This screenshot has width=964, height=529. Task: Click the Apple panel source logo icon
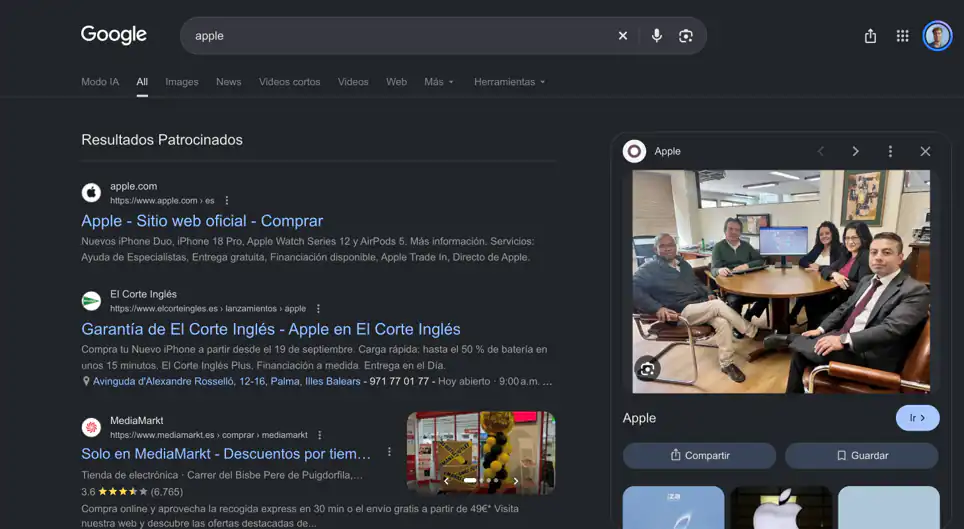pyautogui.click(x=634, y=151)
